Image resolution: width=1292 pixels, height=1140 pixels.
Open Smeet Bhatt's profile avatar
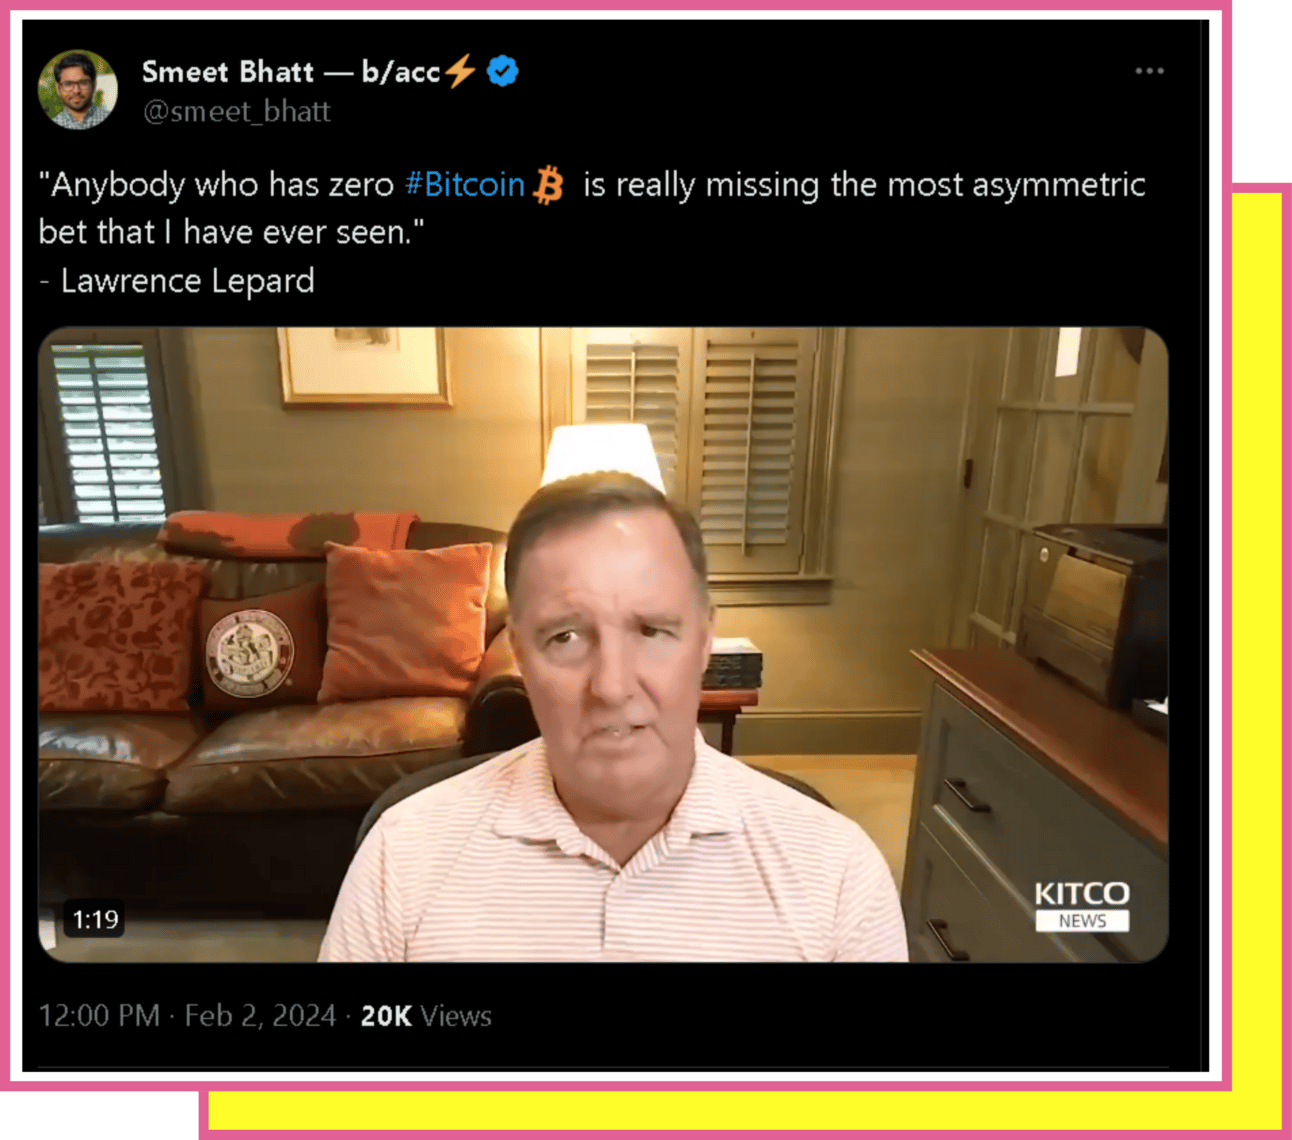[x=77, y=90]
